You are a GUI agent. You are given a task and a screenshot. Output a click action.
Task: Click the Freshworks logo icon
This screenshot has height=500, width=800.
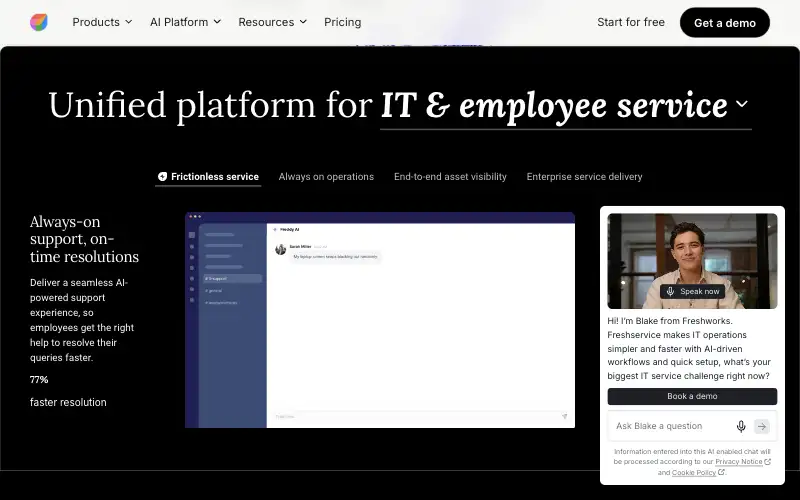(39, 22)
